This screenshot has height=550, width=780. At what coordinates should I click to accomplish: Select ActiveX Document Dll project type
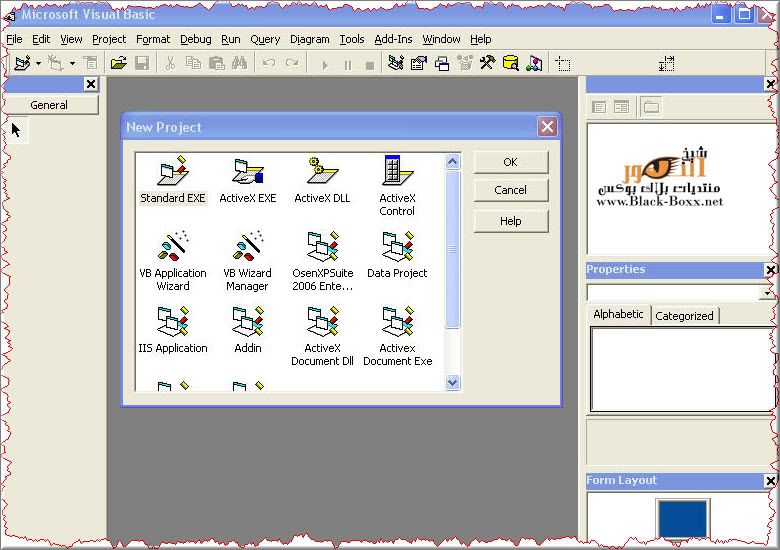[x=322, y=336]
